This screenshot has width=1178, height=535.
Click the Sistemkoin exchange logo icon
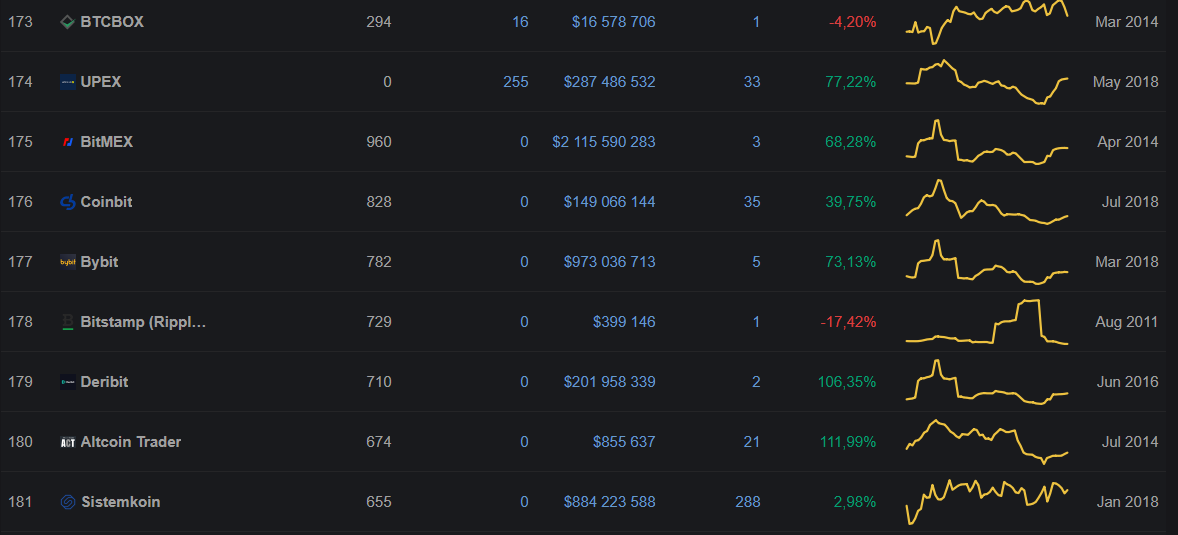click(68, 502)
